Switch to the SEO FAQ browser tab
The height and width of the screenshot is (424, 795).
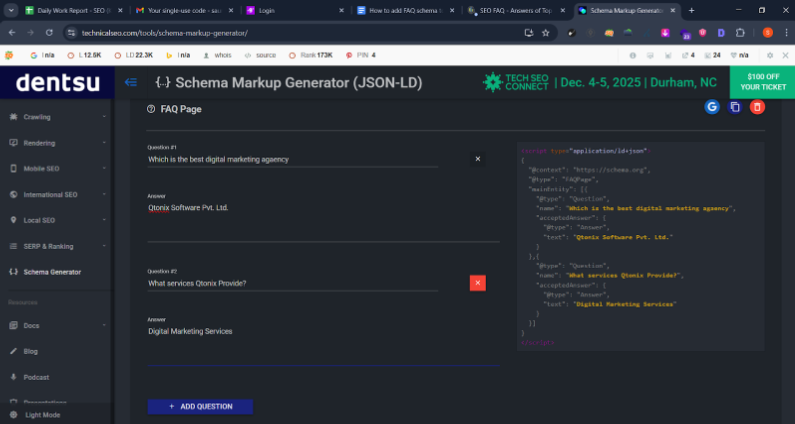(514, 10)
